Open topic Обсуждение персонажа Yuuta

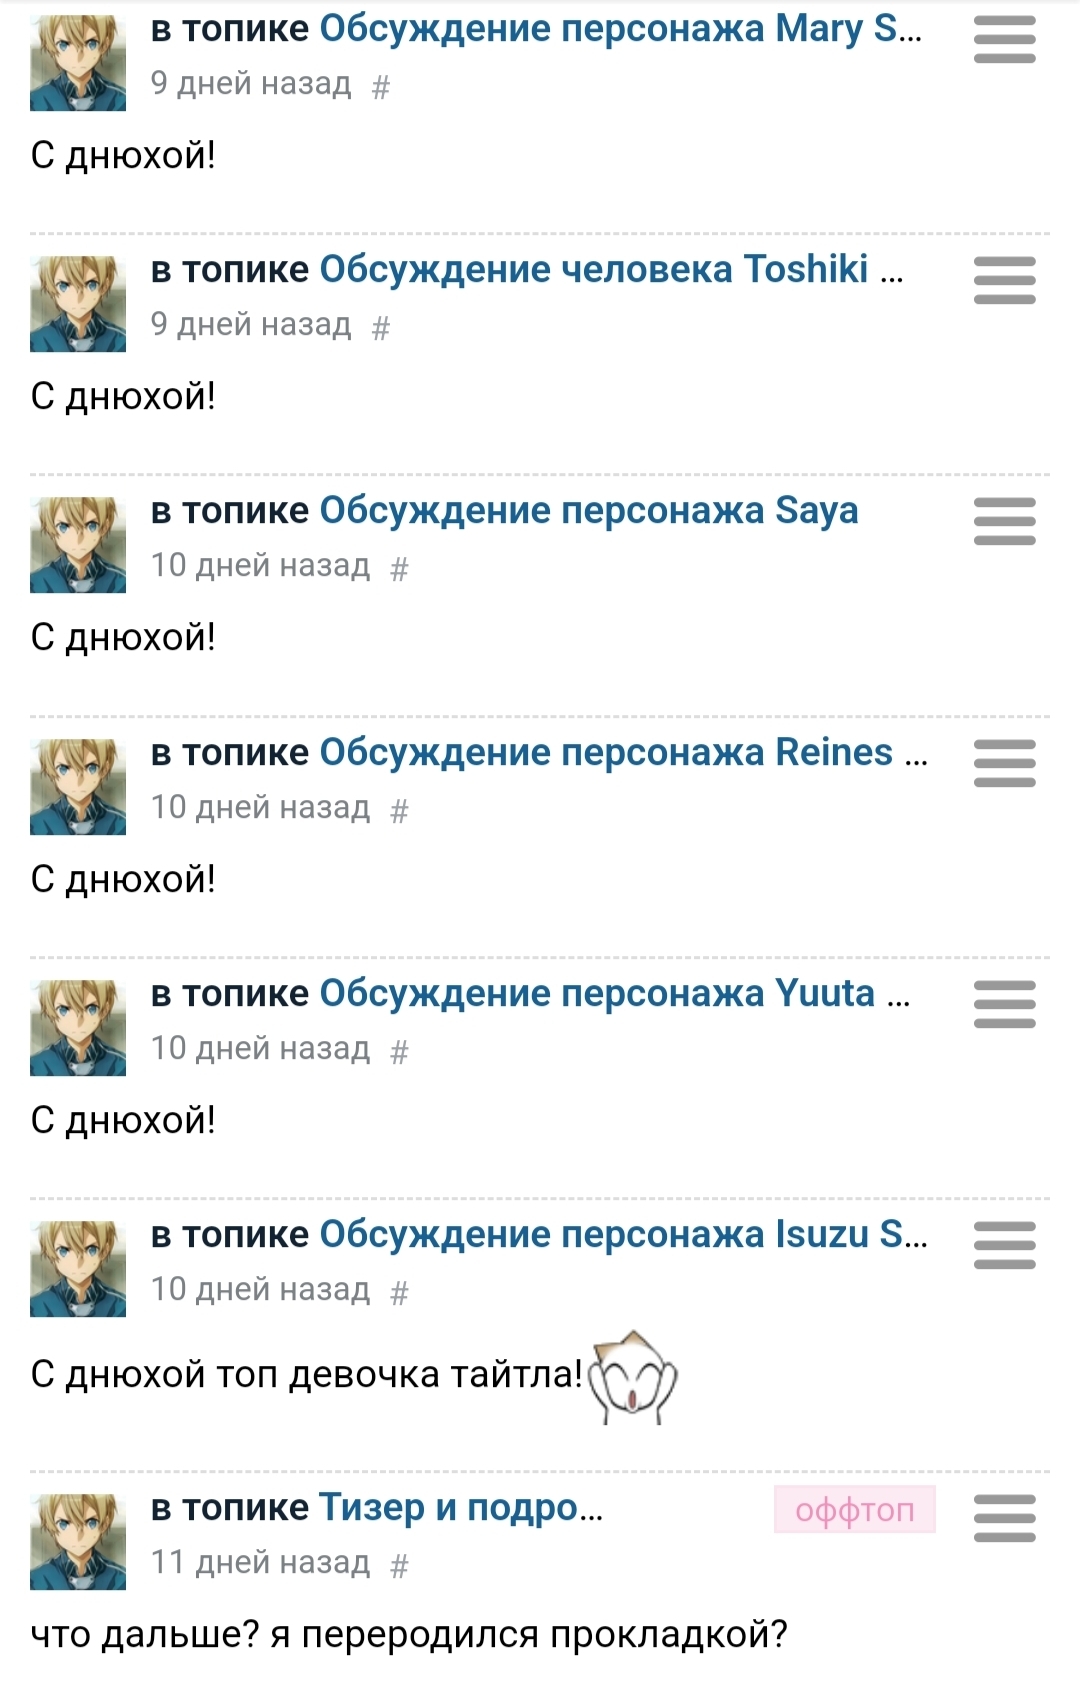tap(614, 994)
